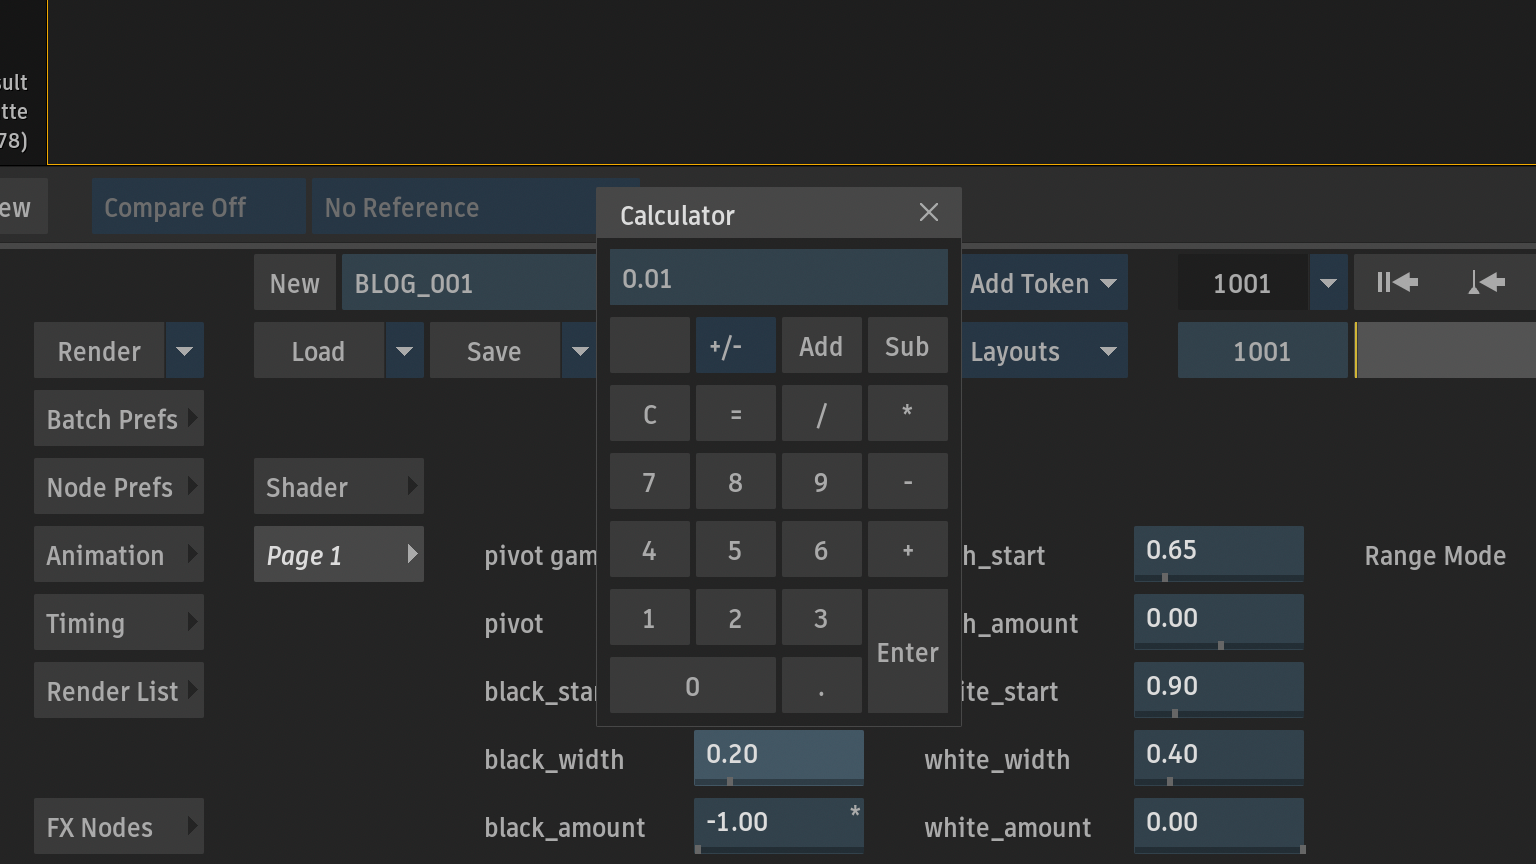Click the h_start value slider 0.65
Screen dimensions: 1536x864
point(1219,553)
